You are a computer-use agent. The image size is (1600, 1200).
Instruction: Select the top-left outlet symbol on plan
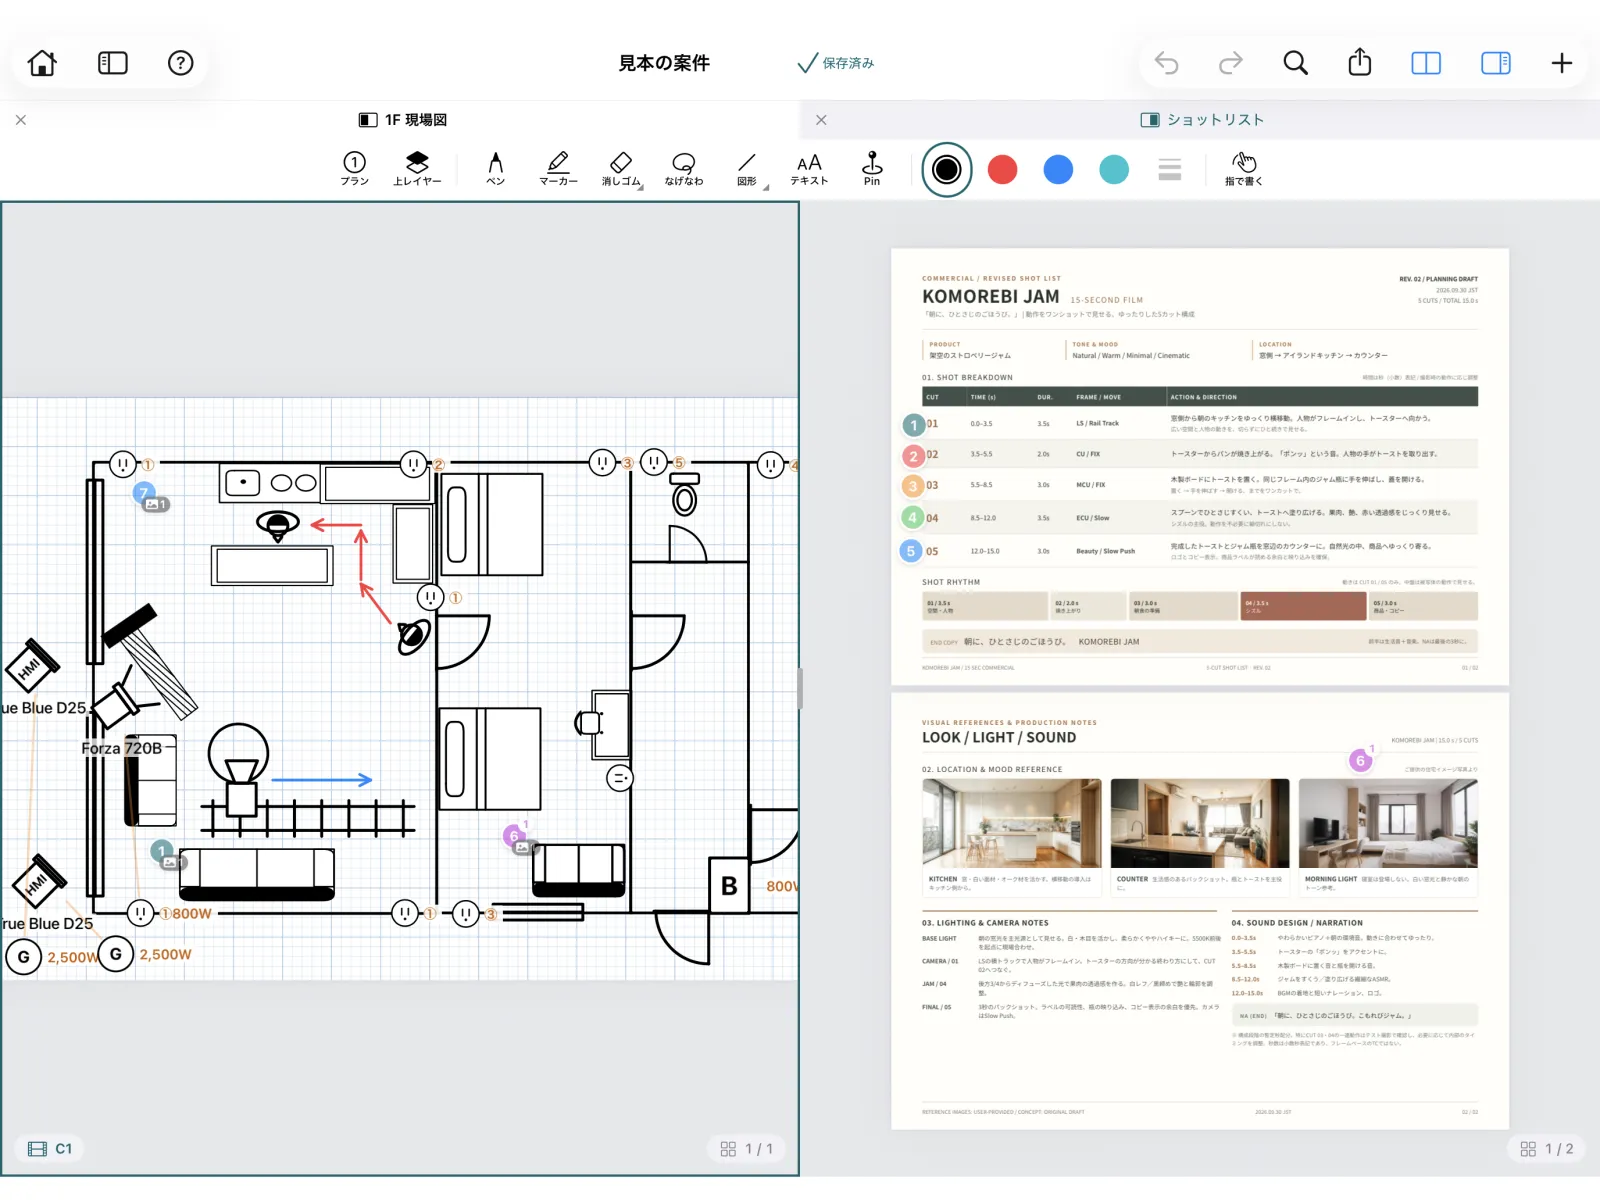(x=123, y=464)
